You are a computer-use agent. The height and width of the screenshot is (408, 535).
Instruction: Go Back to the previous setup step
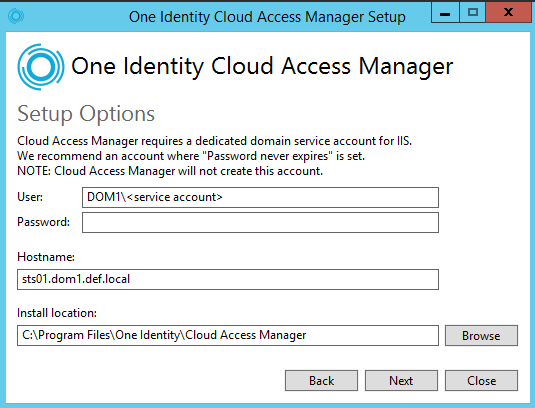[321, 380]
